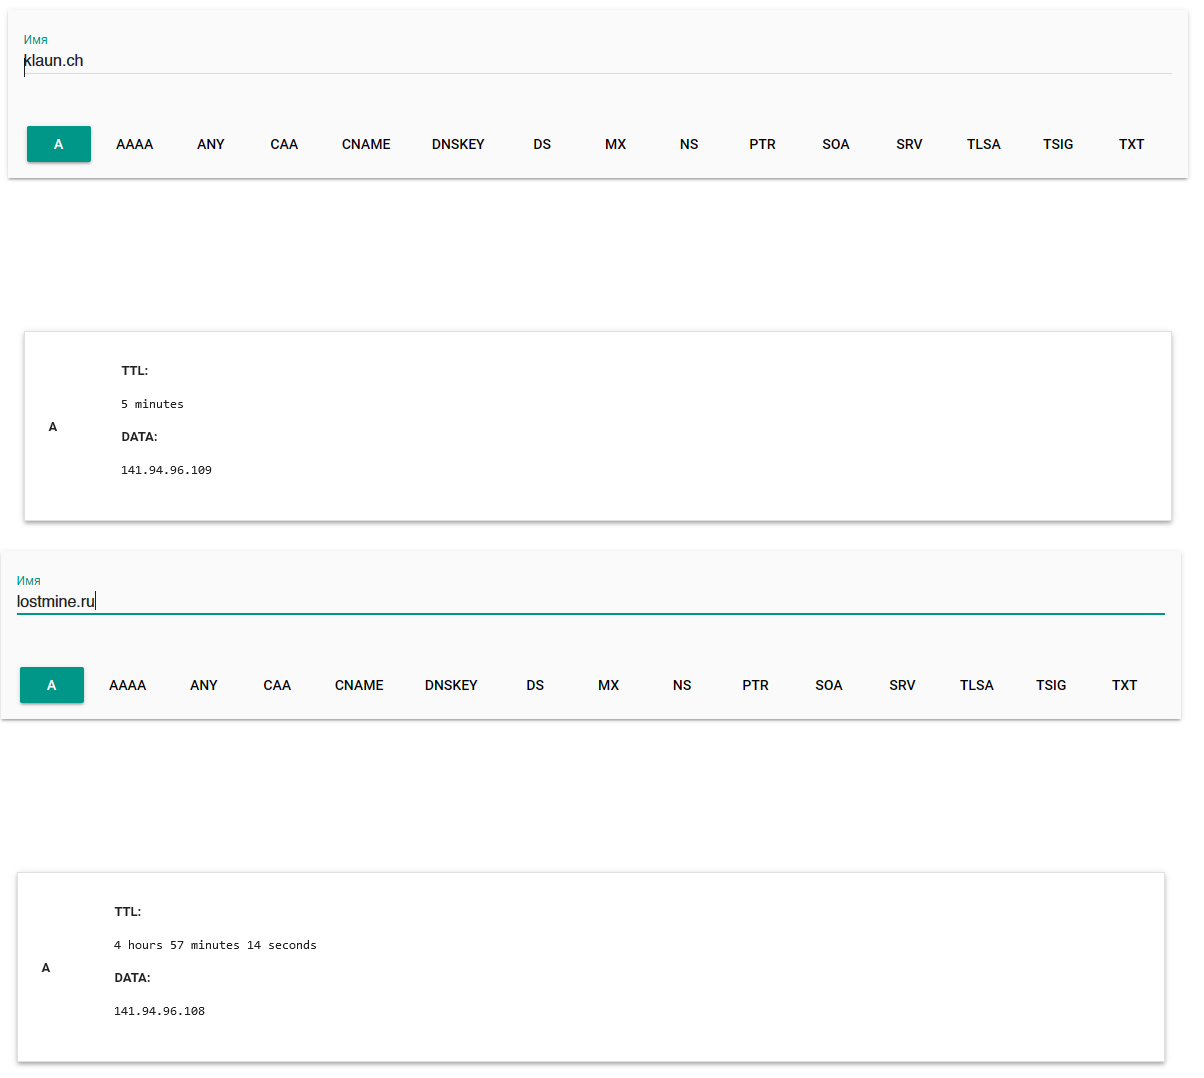Pick CAA record type for klaun.ch
This screenshot has width=1204, height=1078.
[x=284, y=144]
